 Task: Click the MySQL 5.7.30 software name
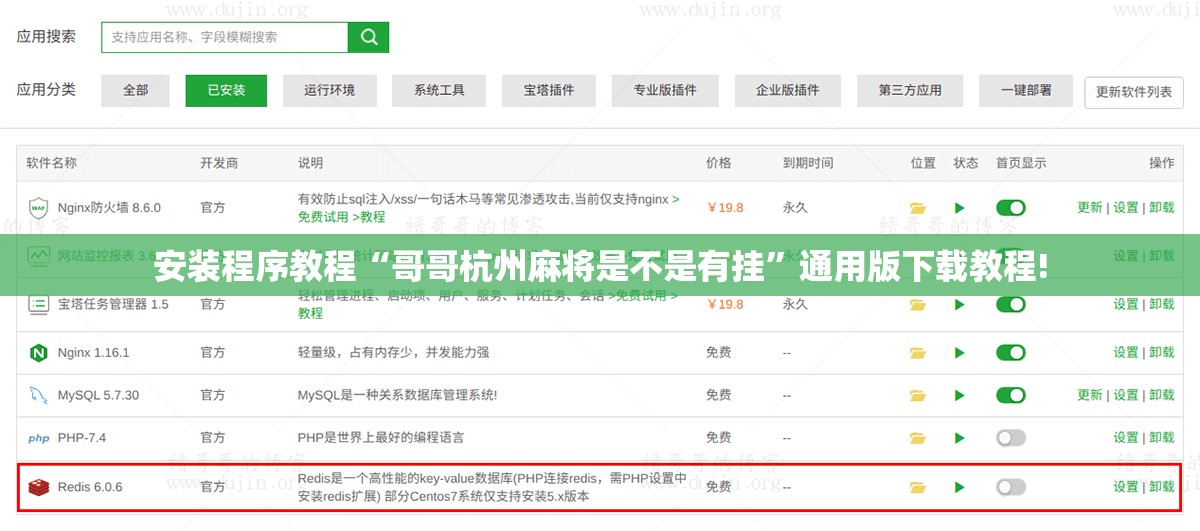(x=98, y=395)
